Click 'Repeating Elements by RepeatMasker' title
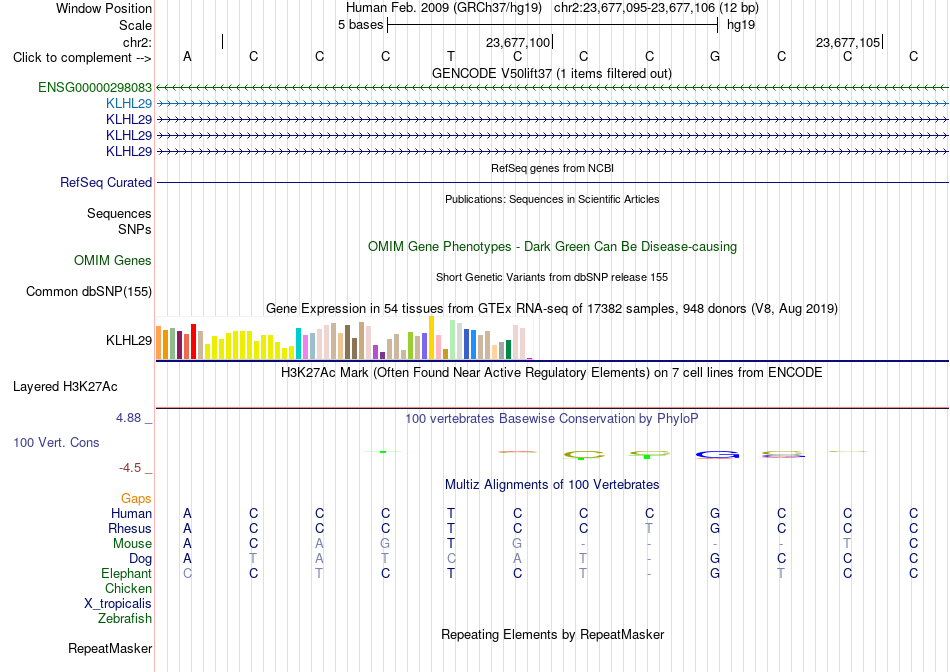Image resolution: width=950 pixels, height=672 pixels. point(553,634)
